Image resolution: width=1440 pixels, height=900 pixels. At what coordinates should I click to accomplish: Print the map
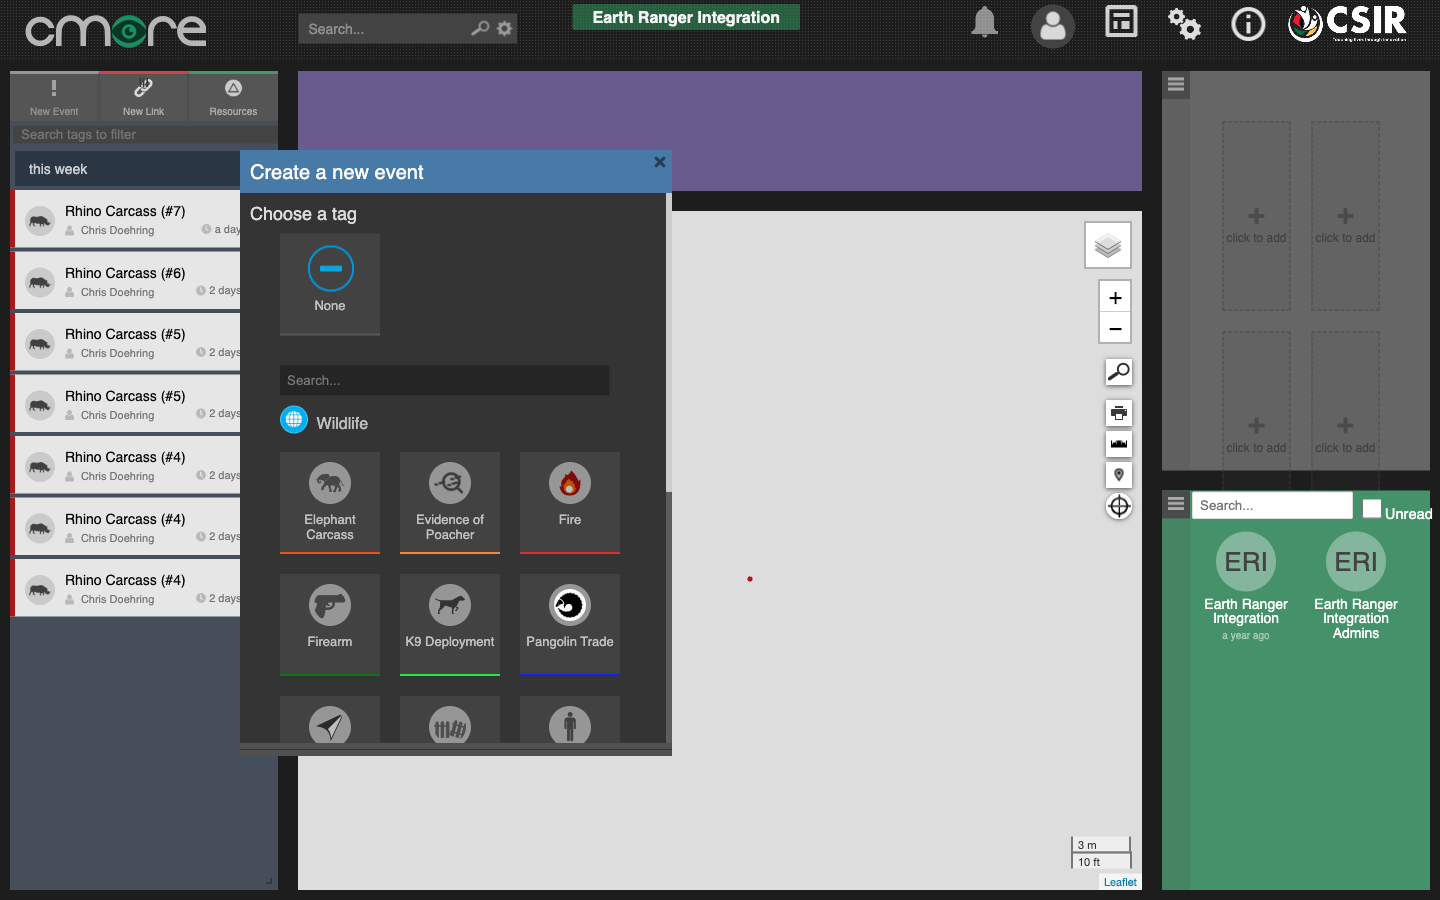[1119, 413]
